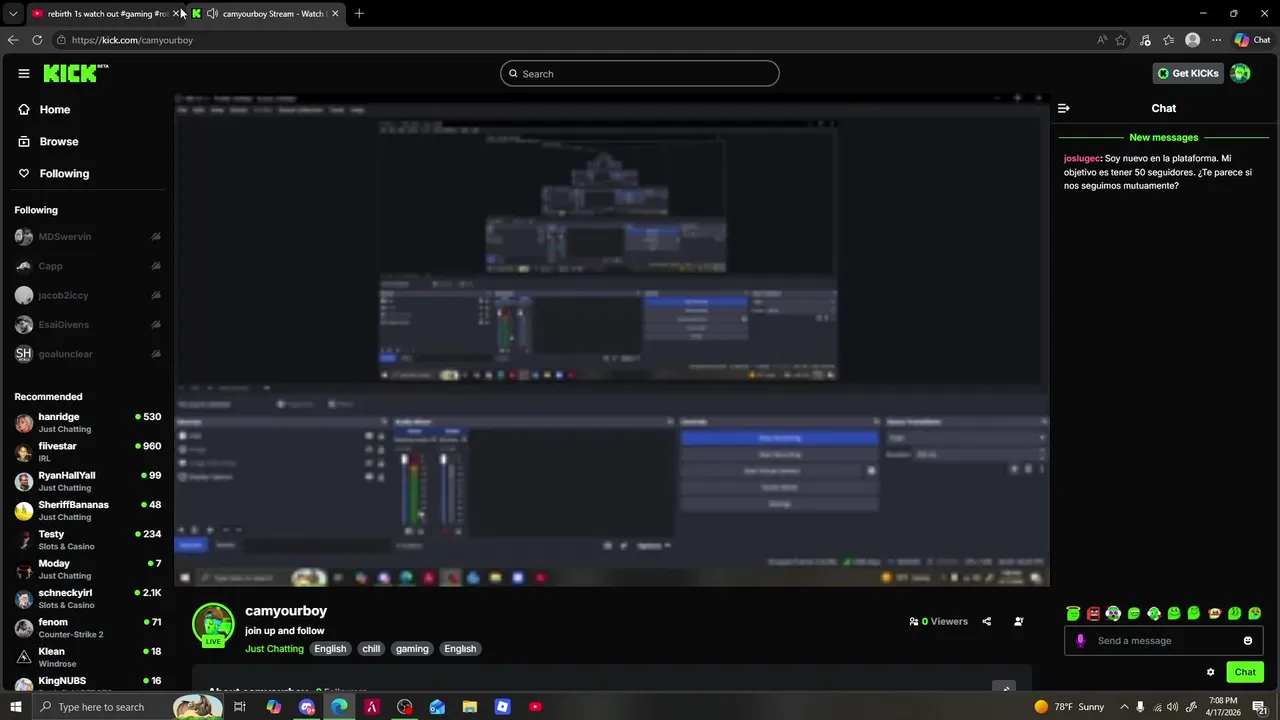Open hanridge recommended channel
This screenshot has height=720, width=1280.
click(x=88, y=422)
